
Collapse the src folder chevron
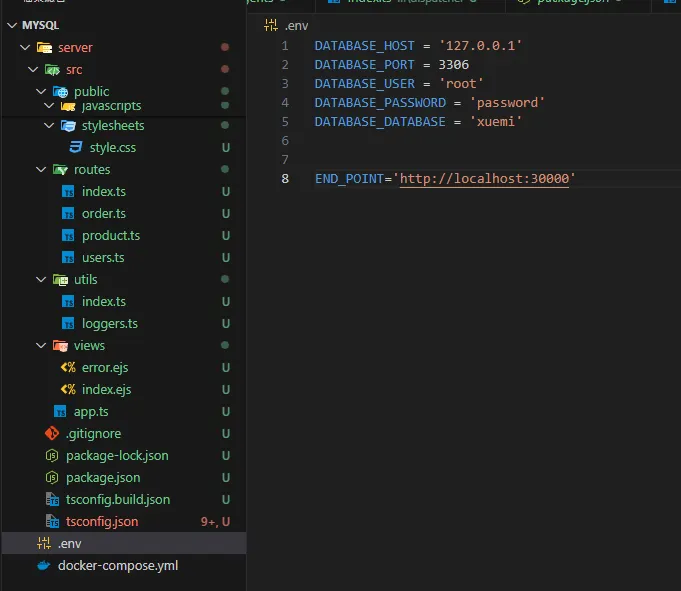33,69
